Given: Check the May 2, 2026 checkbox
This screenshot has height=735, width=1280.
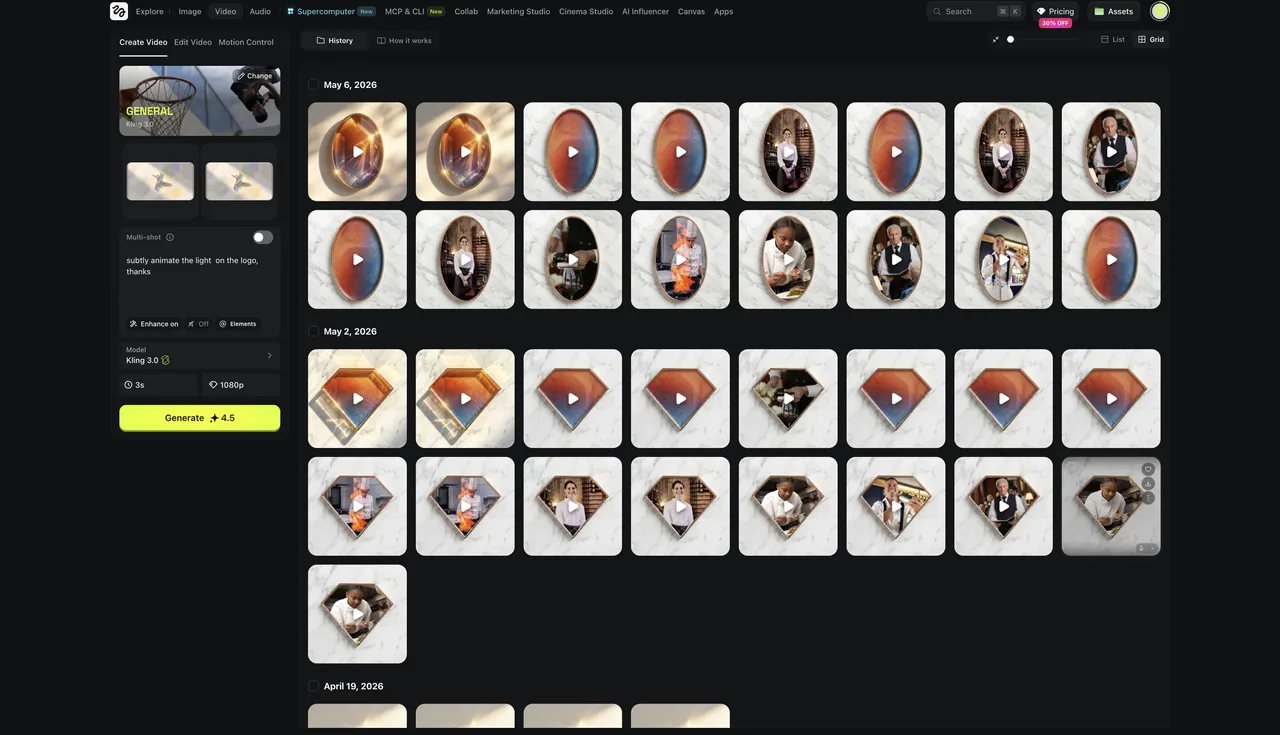Looking at the screenshot, I should (x=314, y=331).
